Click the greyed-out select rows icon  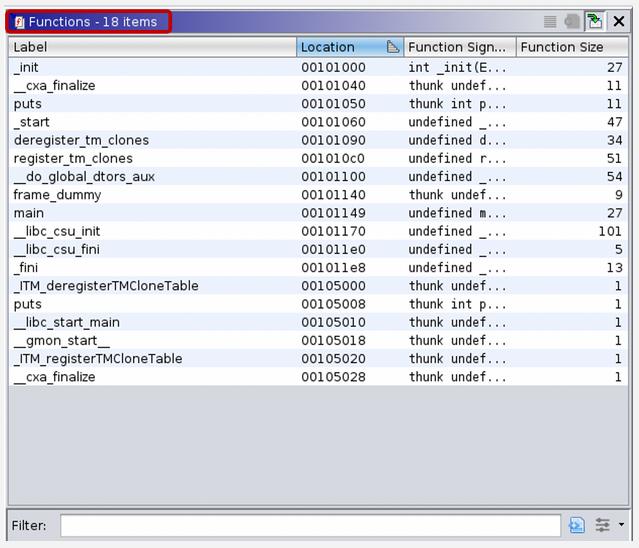550,21
